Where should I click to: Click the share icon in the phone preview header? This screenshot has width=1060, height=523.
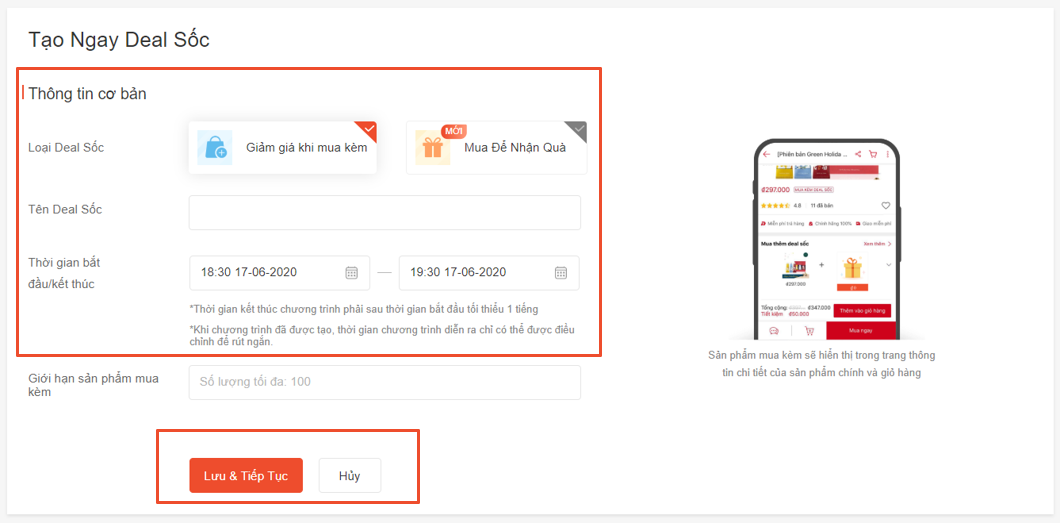[x=858, y=154]
